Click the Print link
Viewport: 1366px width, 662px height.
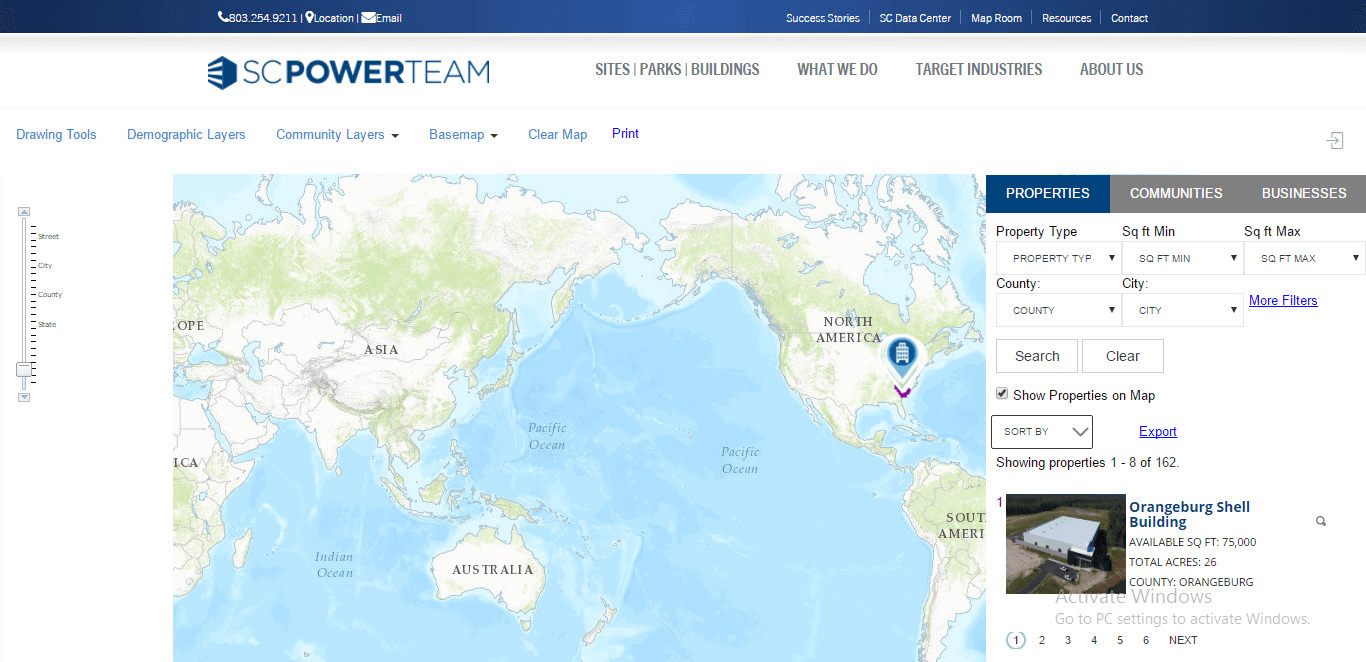625,134
